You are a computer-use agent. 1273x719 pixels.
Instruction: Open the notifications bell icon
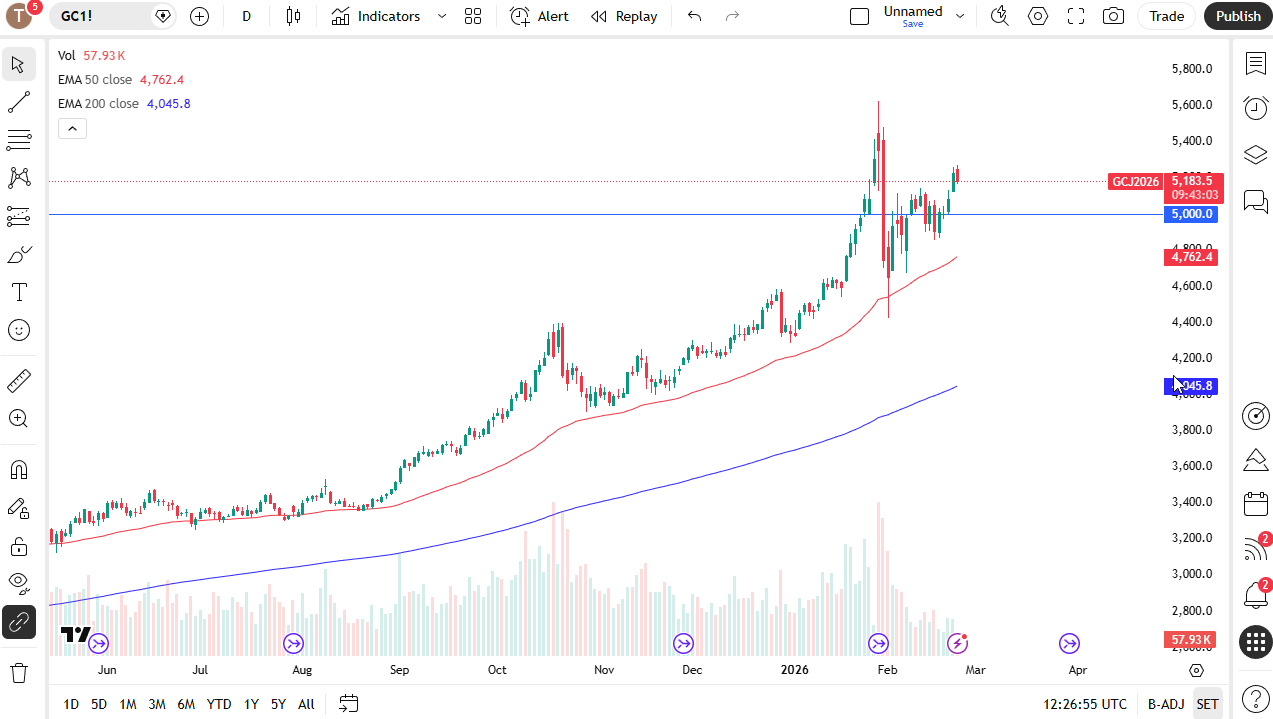(x=1256, y=596)
